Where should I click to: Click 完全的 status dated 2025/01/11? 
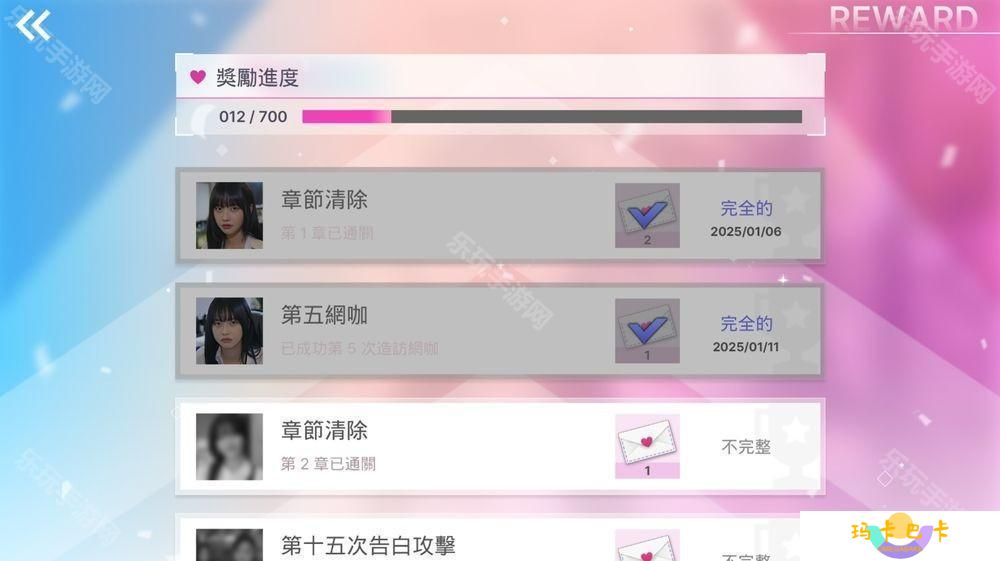click(x=746, y=323)
